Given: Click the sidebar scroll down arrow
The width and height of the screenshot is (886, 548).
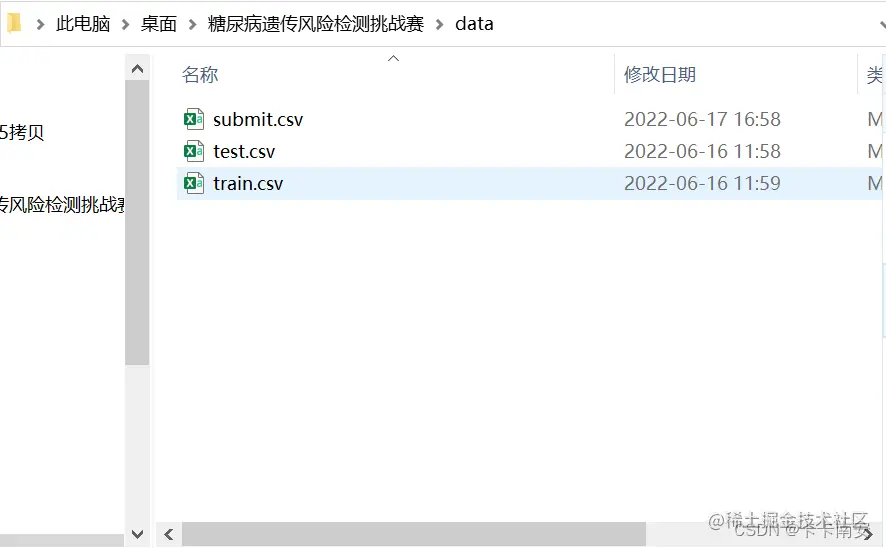Looking at the screenshot, I should coord(137,533).
